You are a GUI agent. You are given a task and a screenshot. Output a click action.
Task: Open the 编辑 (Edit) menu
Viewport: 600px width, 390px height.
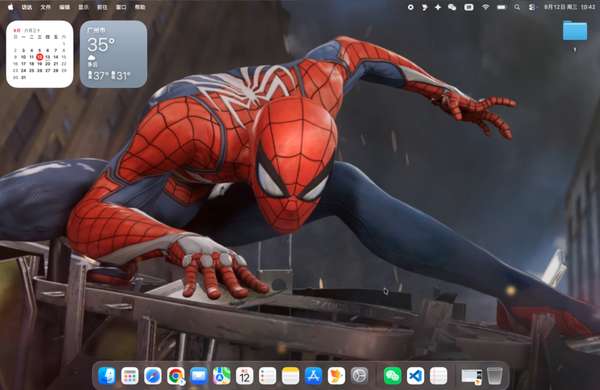pos(65,7)
